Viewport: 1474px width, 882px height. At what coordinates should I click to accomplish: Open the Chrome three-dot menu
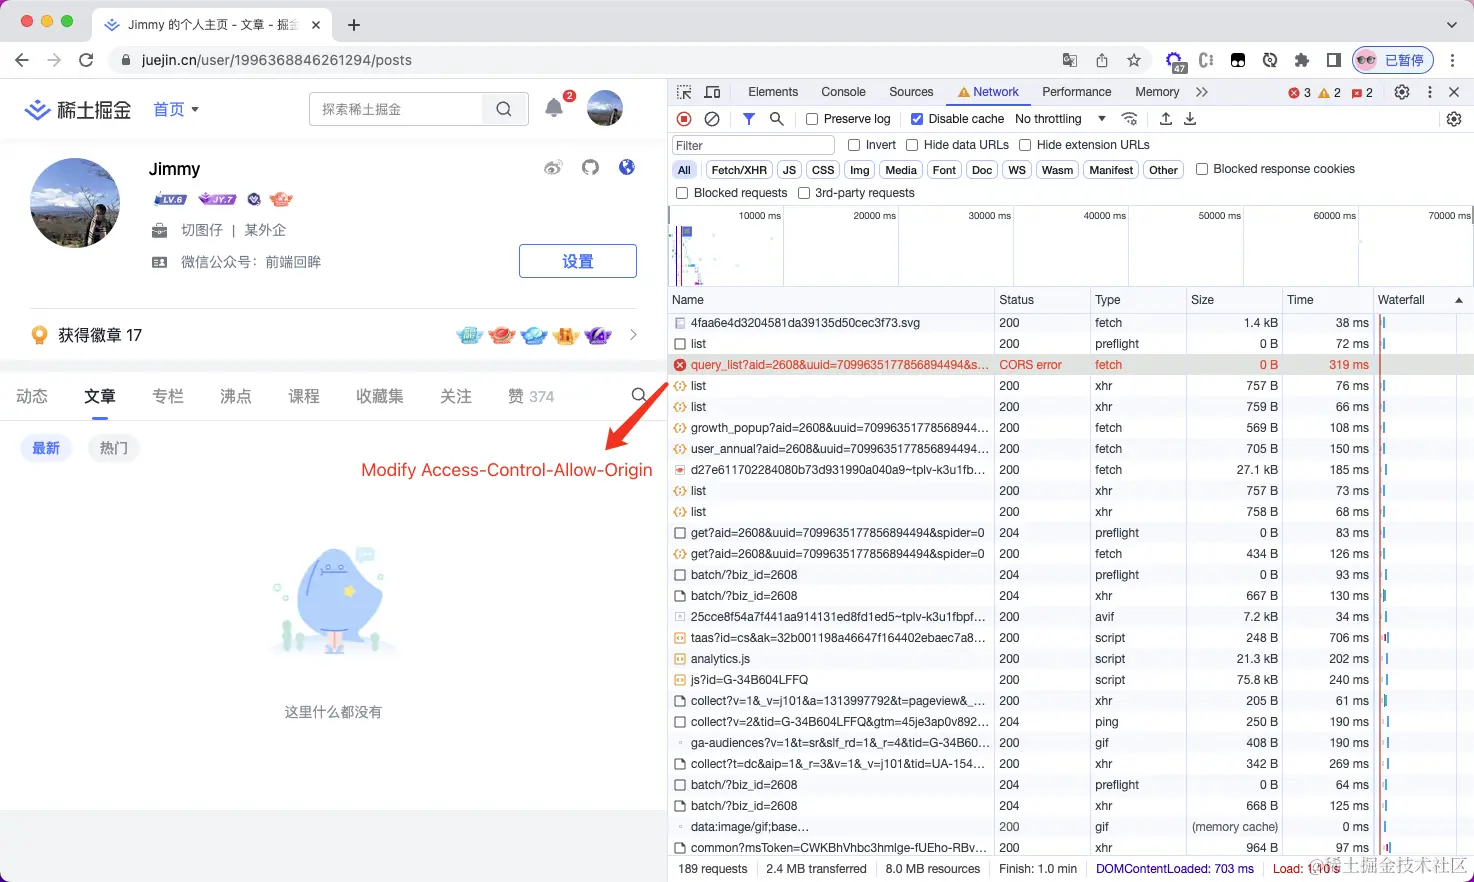1453,60
